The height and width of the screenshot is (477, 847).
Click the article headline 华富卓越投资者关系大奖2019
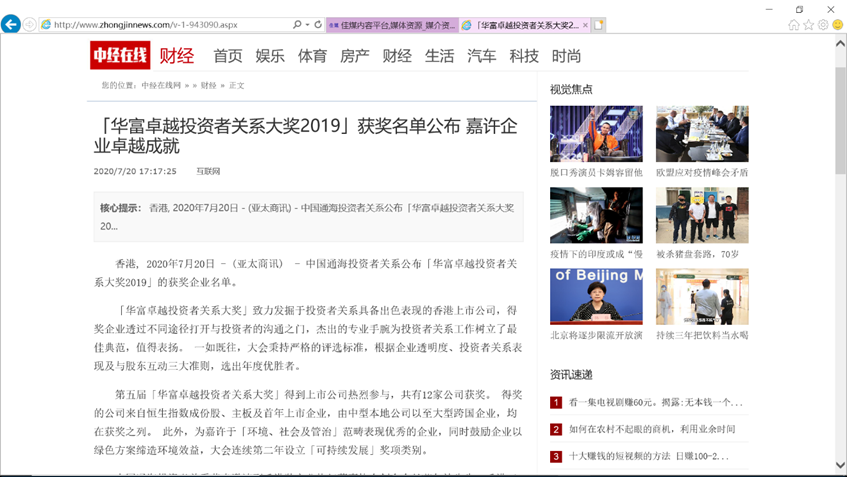pyautogui.click(x=306, y=136)
